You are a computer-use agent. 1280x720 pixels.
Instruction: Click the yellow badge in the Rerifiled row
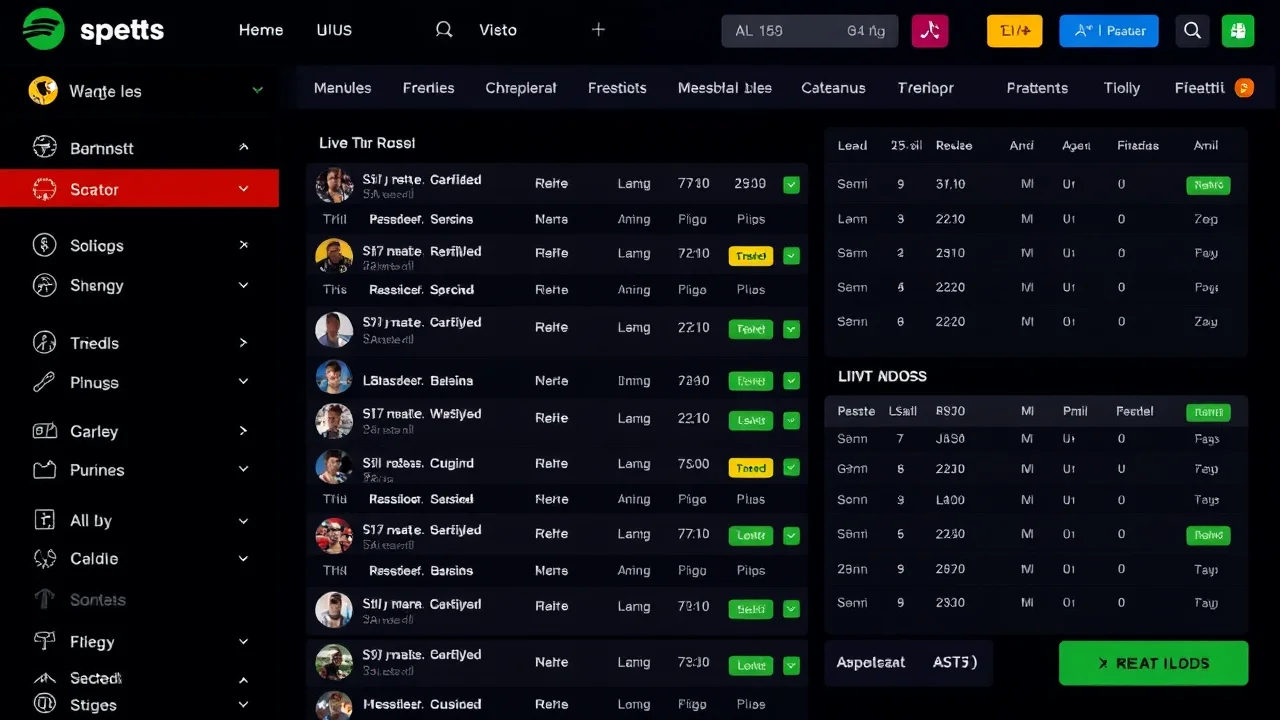coord(751,256)
